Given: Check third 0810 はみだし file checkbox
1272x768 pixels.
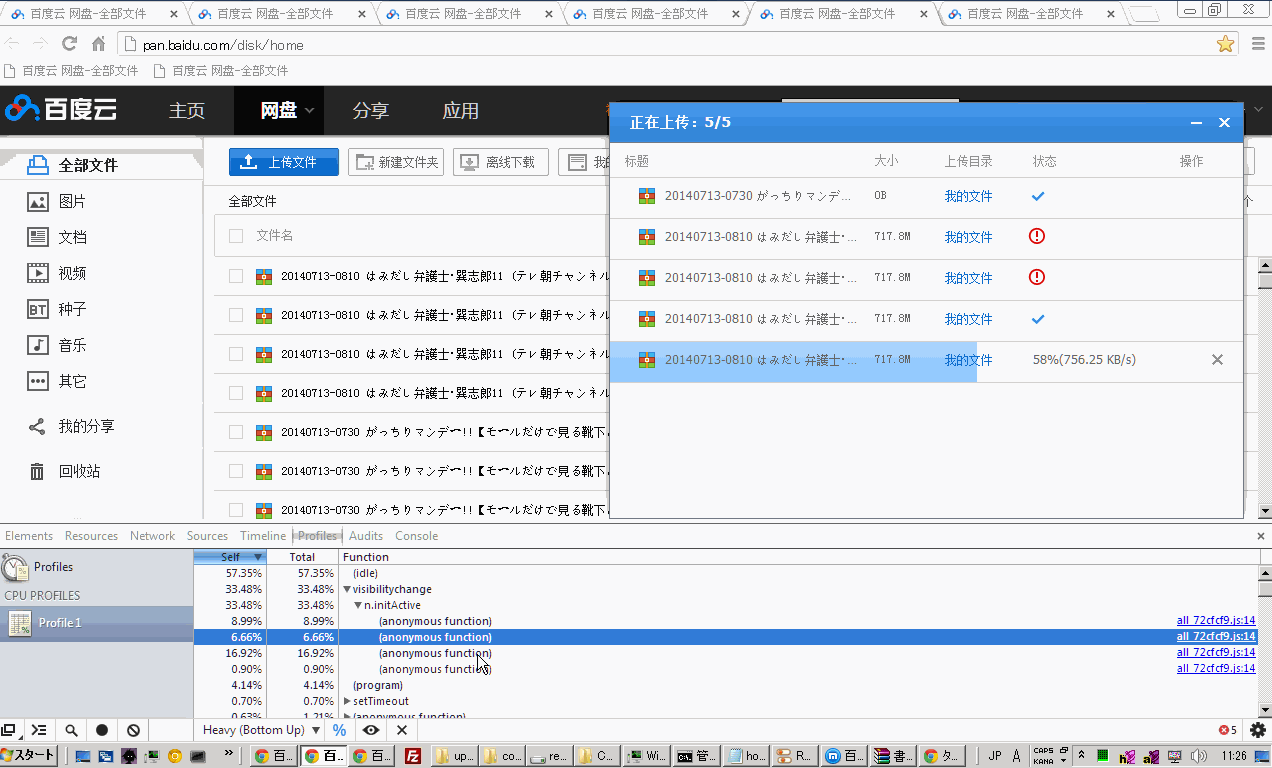Looking at the screenshot, I should [236, 354].
